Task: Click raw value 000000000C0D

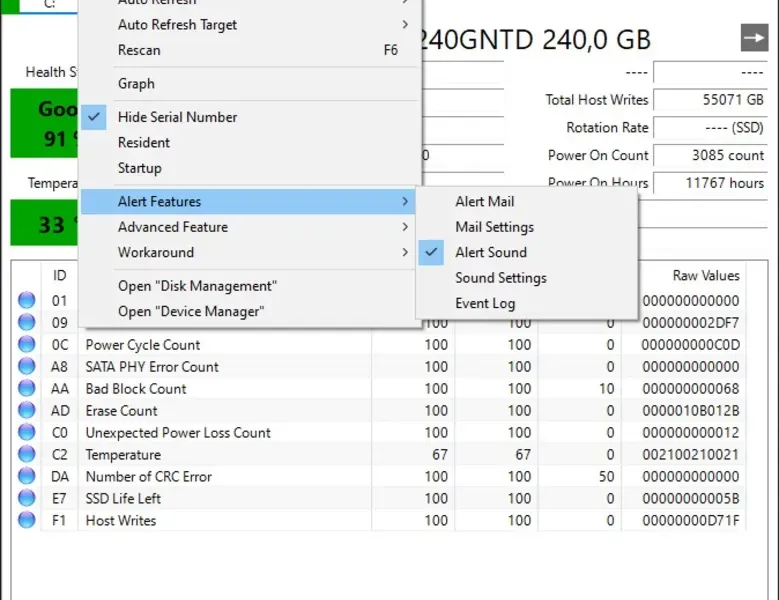Action: pos(691,345)
